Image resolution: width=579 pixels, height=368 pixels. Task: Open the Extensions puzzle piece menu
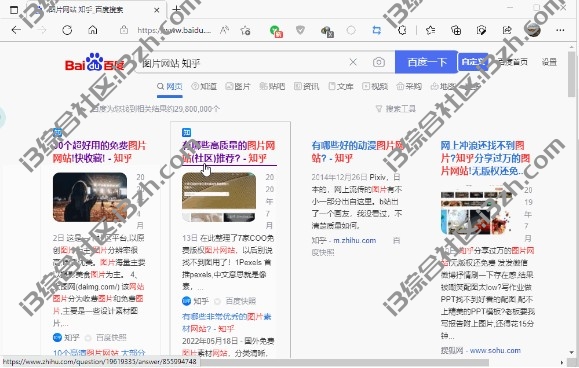click(402, 30)
